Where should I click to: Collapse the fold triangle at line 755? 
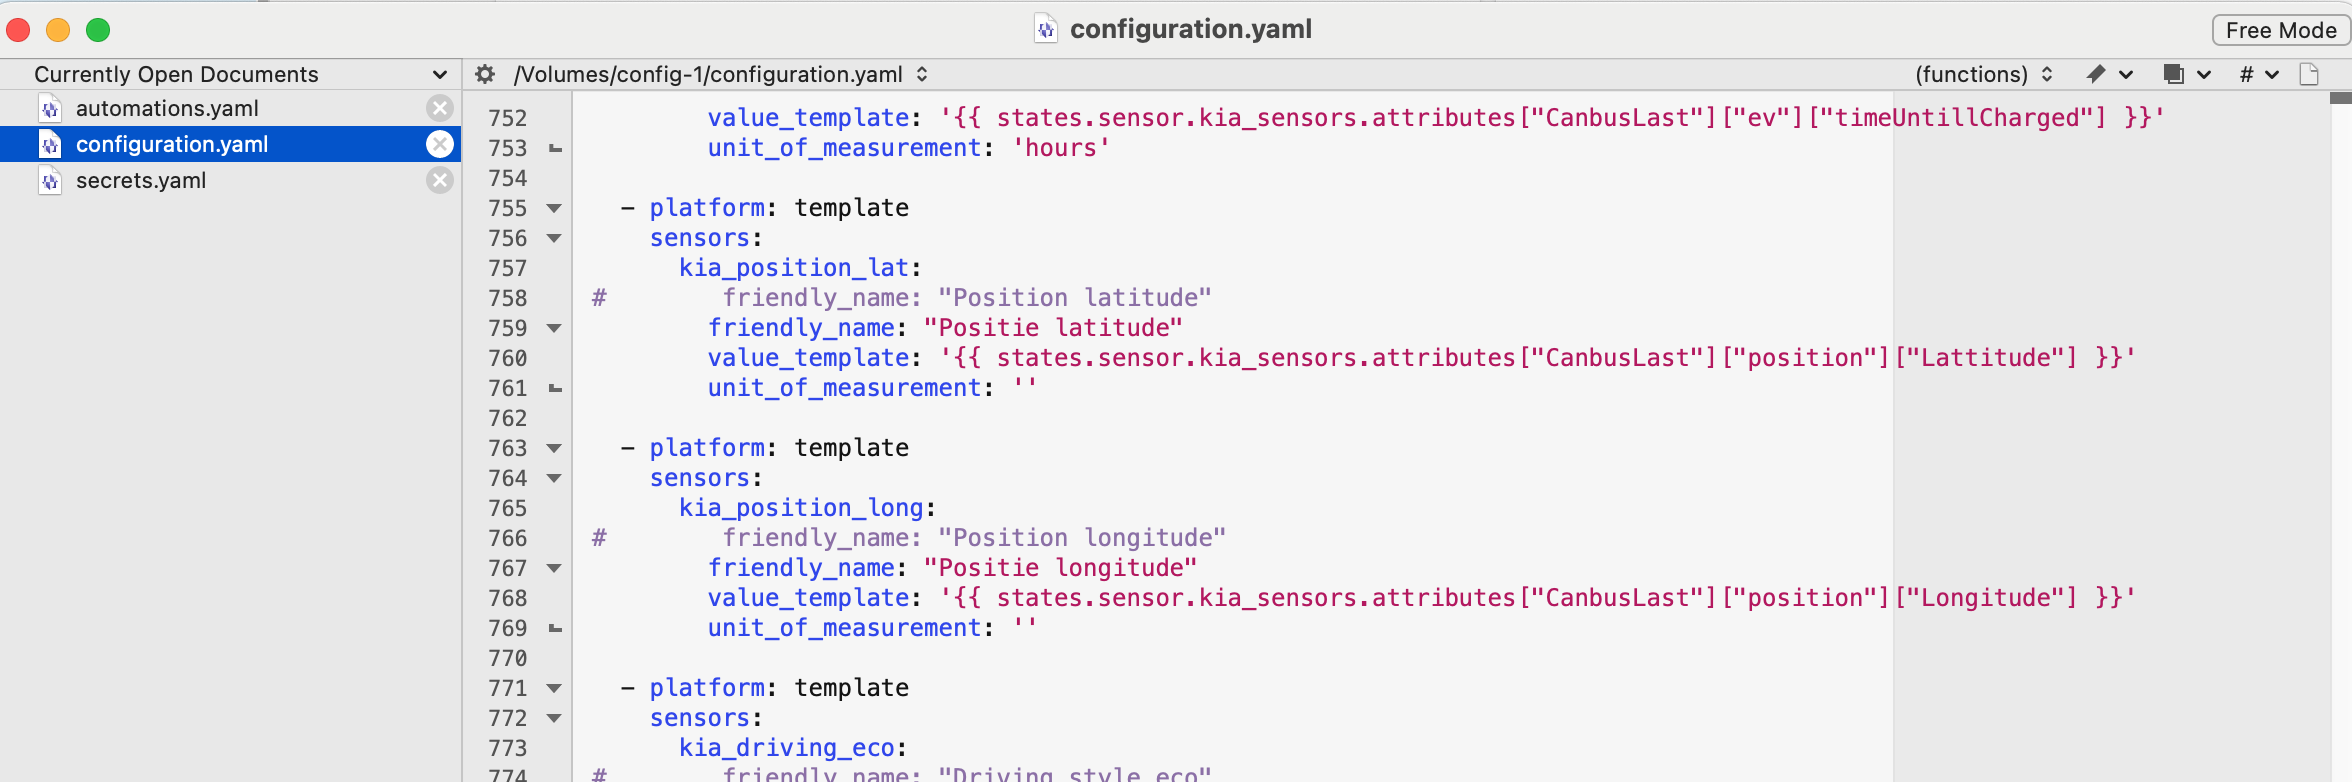554,208
